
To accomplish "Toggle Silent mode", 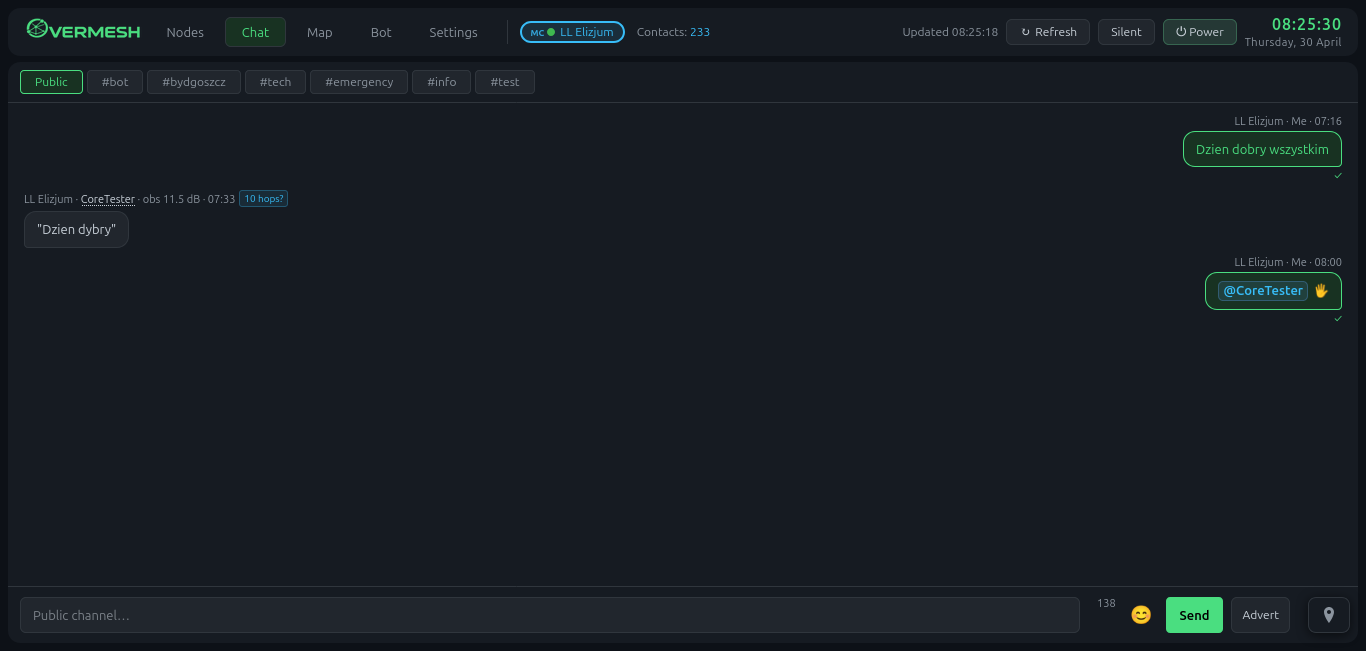I will pyautogui.click(x=1126, y=32).
